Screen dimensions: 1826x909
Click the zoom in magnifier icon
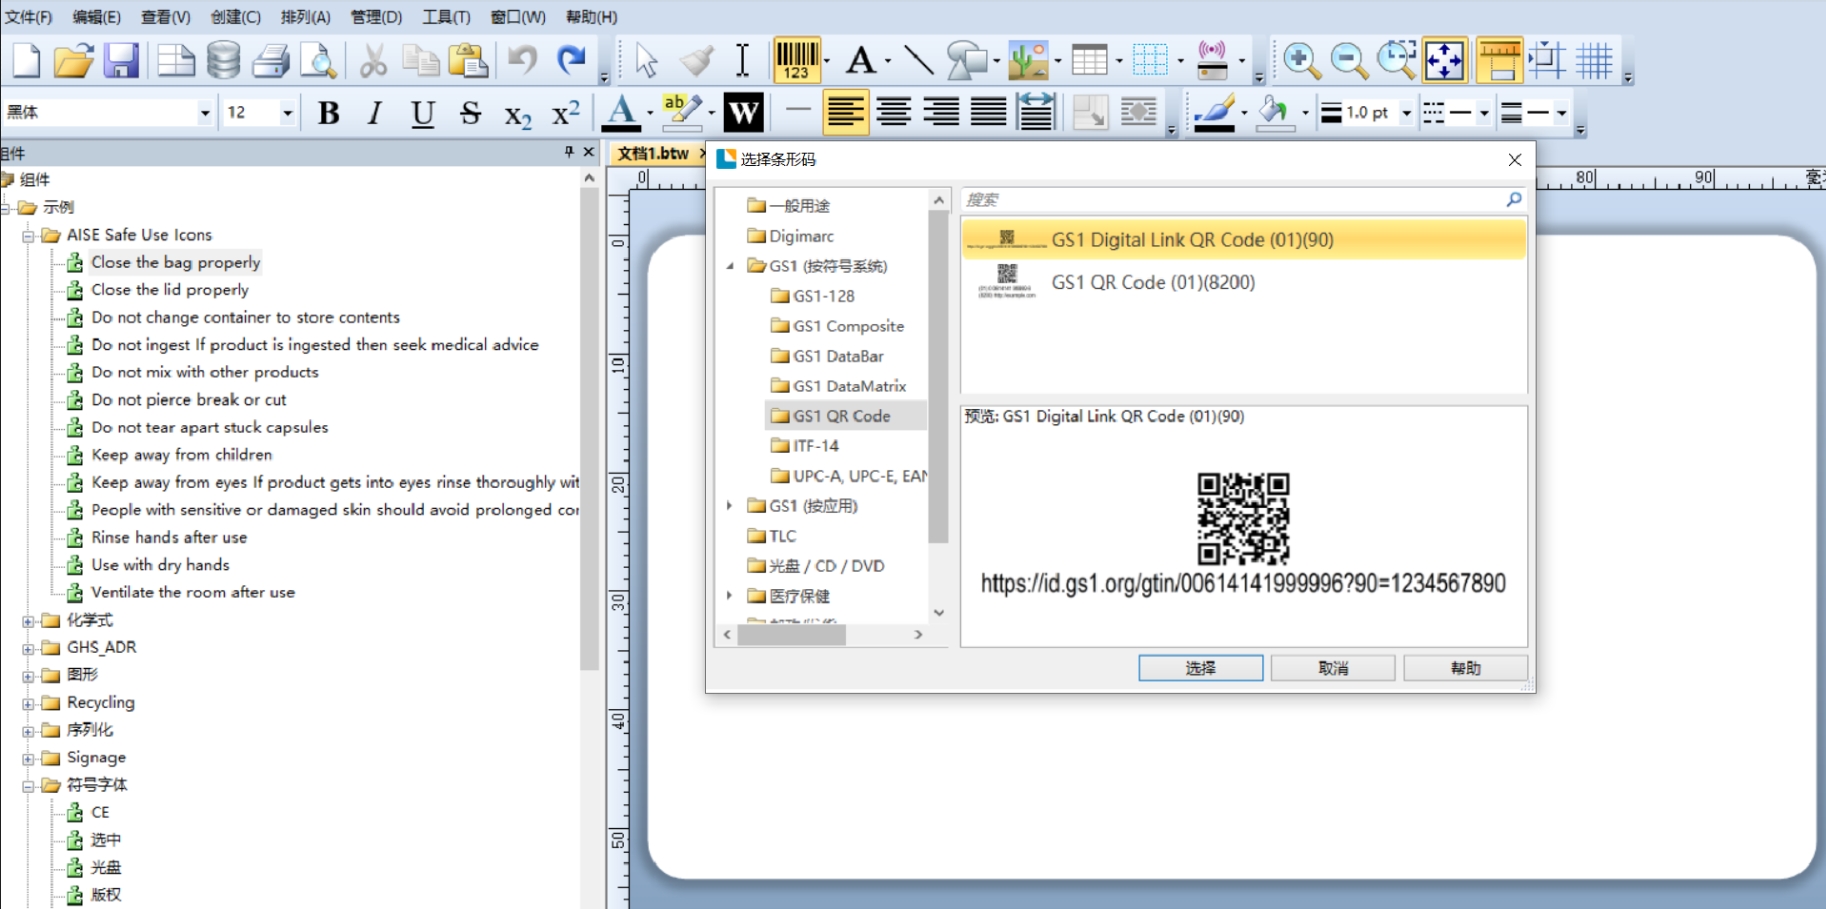click(x=1300, y=61)
